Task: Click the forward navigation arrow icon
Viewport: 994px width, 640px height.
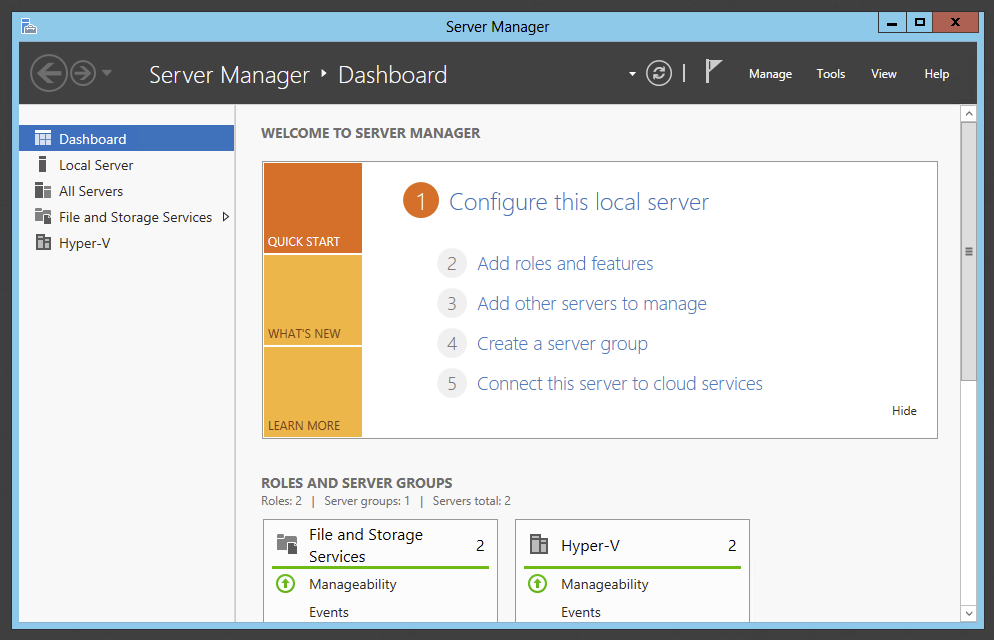Action: tap(83, 73)
